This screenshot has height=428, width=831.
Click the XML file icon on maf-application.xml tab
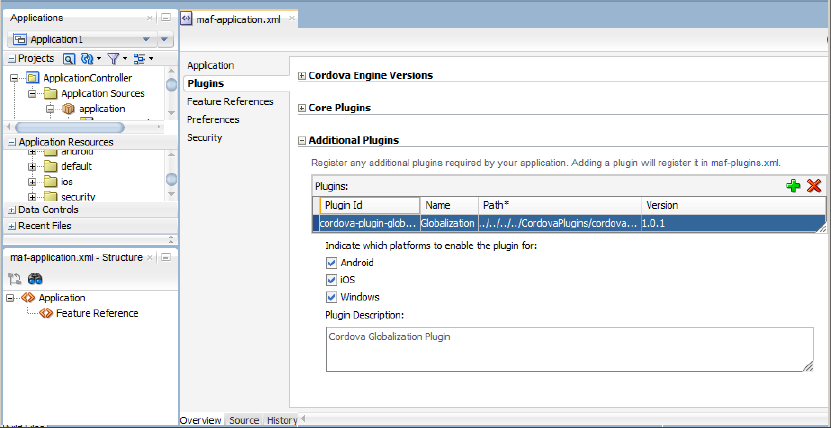point(186,19)
